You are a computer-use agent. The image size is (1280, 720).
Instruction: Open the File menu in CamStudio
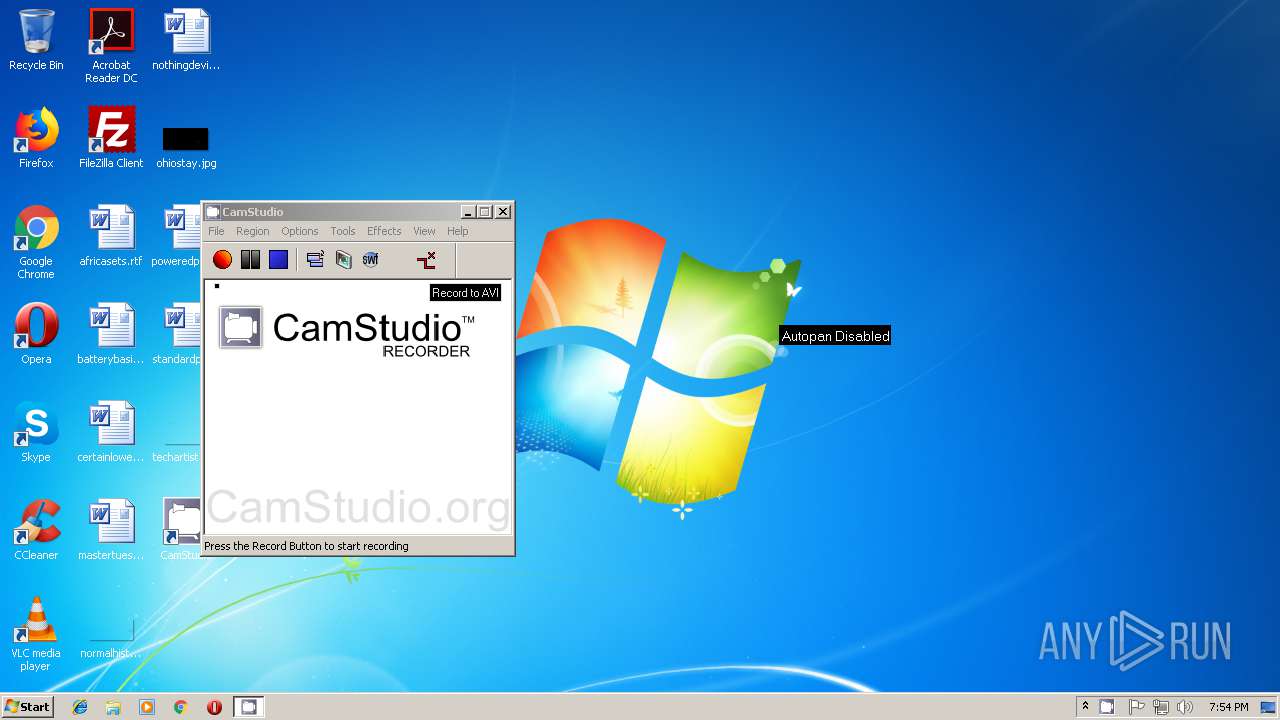point(216,231)
